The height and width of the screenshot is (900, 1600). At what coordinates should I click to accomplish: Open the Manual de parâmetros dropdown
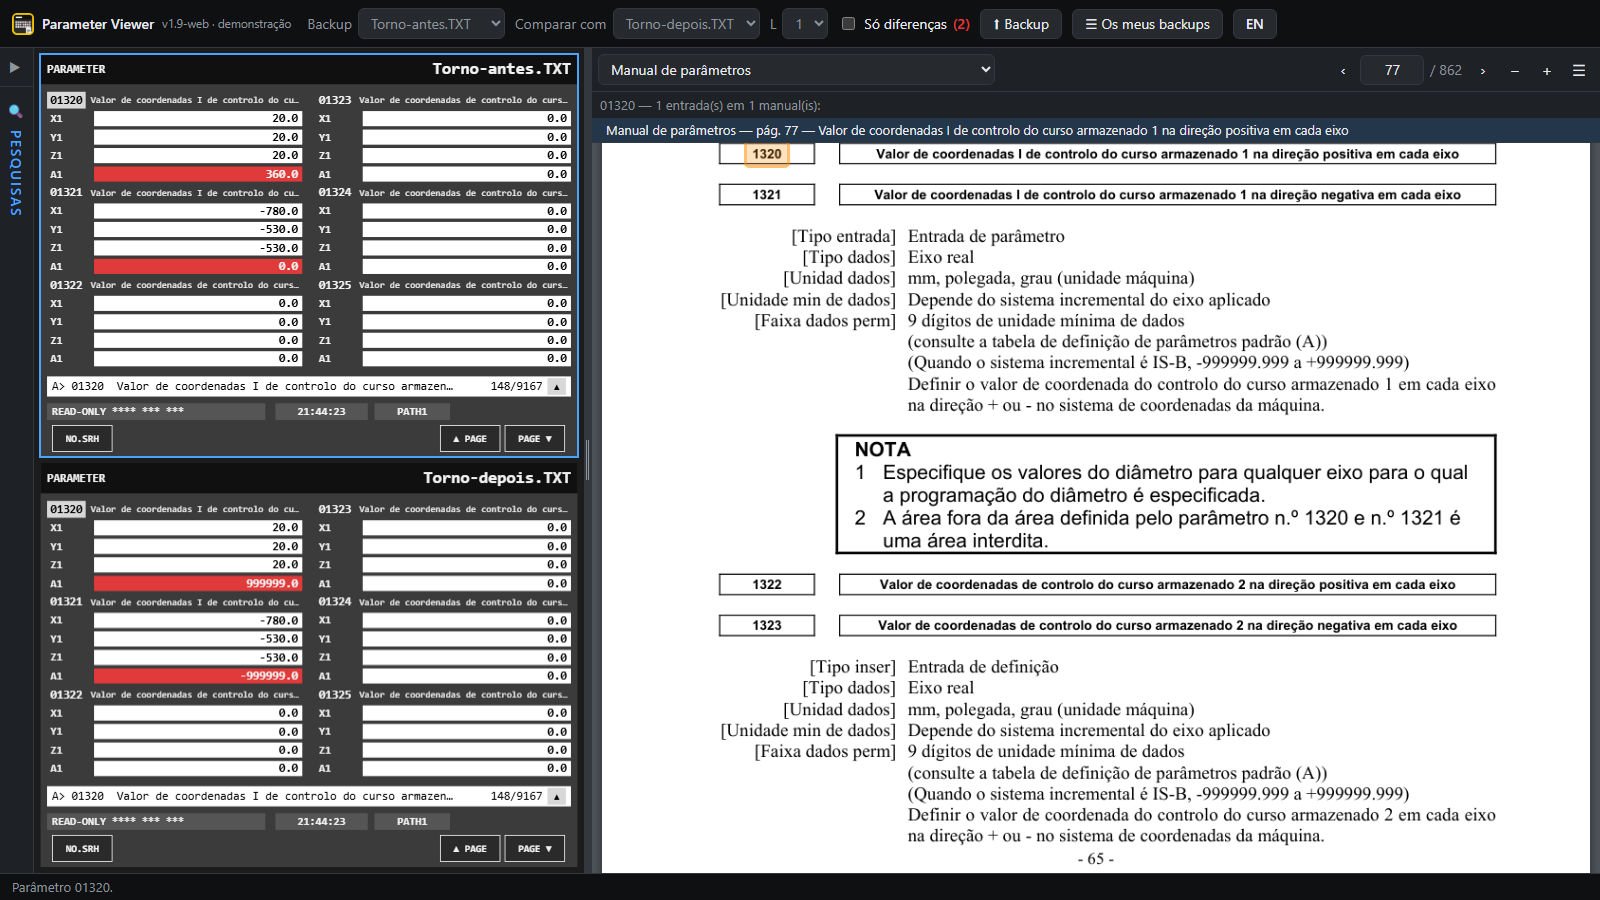pos(797,70)
